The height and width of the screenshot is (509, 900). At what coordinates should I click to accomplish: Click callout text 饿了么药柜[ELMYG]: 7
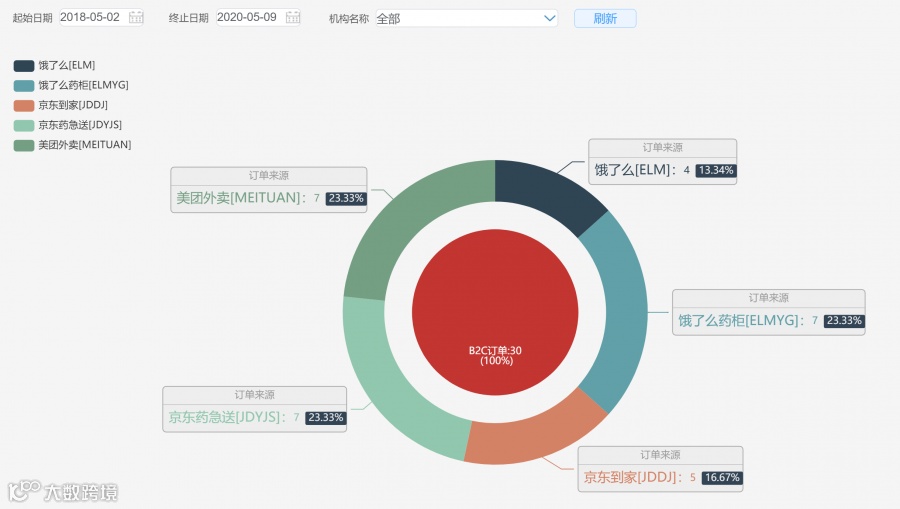748,320
